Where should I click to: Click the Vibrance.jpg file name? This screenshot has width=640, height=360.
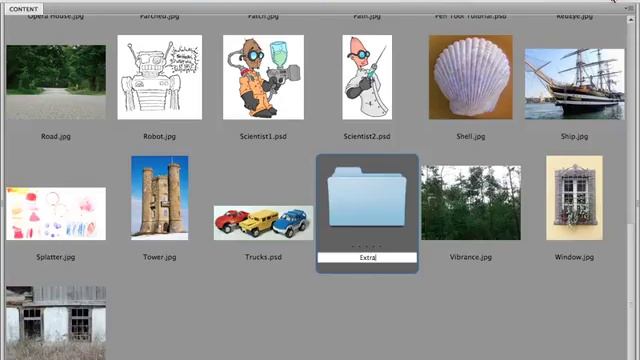pos(471,257)
